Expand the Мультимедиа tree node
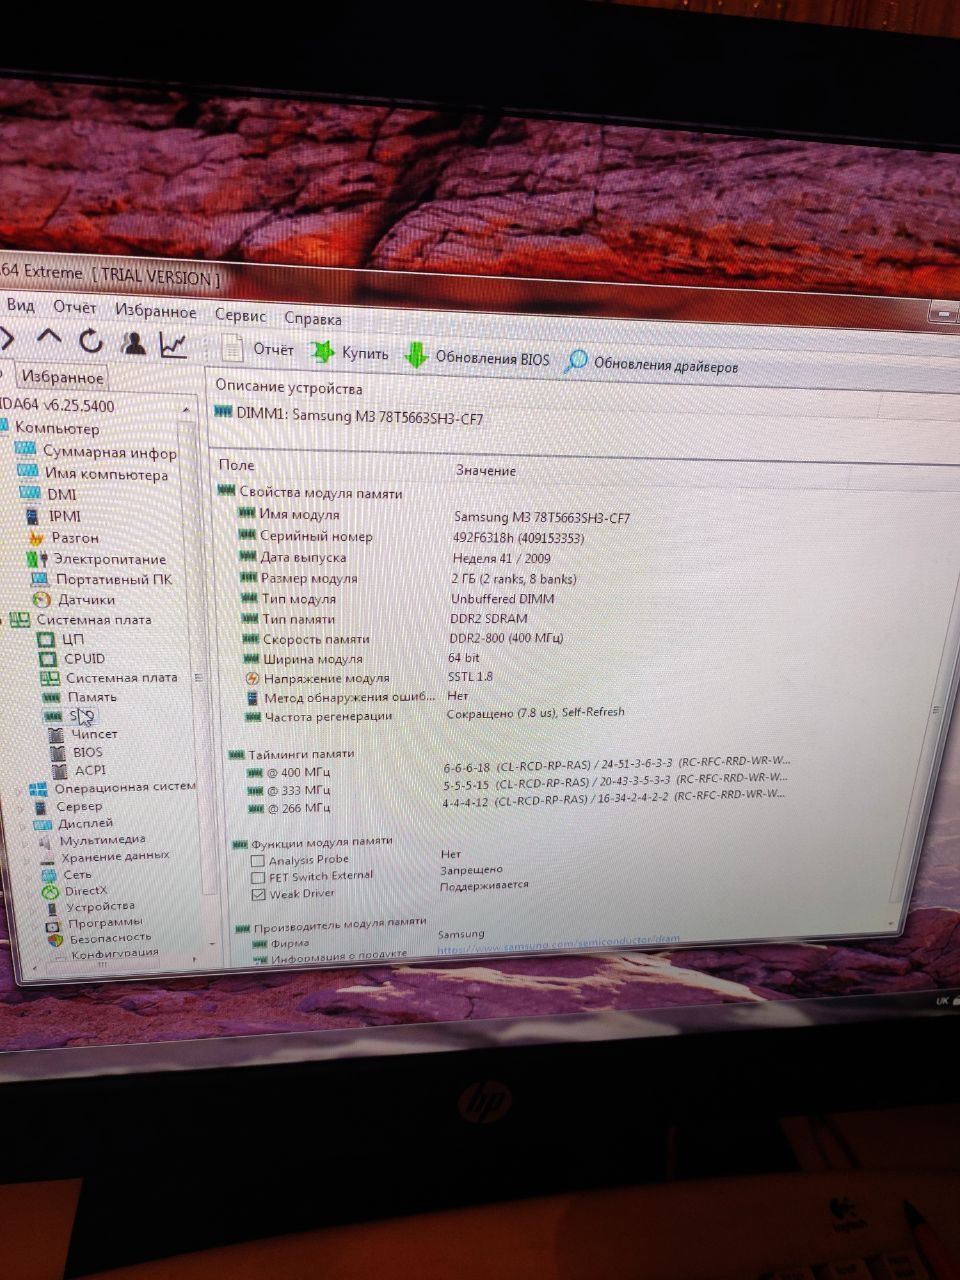This screenshot has width=960, height=1280. click(x=30, y=841)
